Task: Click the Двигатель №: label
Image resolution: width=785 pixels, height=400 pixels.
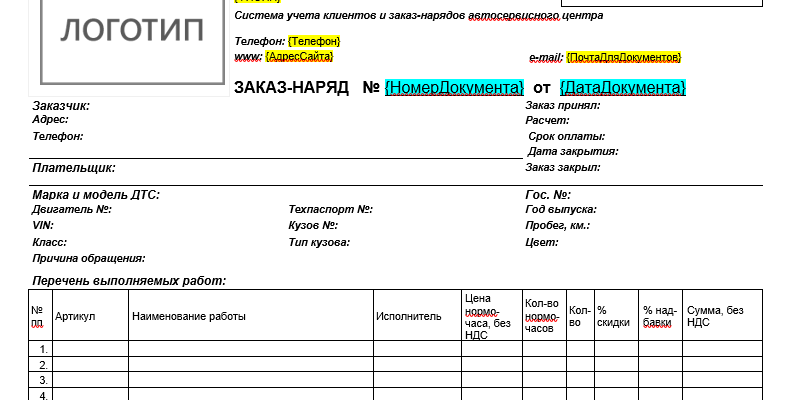Action: [x=72, y=209]
